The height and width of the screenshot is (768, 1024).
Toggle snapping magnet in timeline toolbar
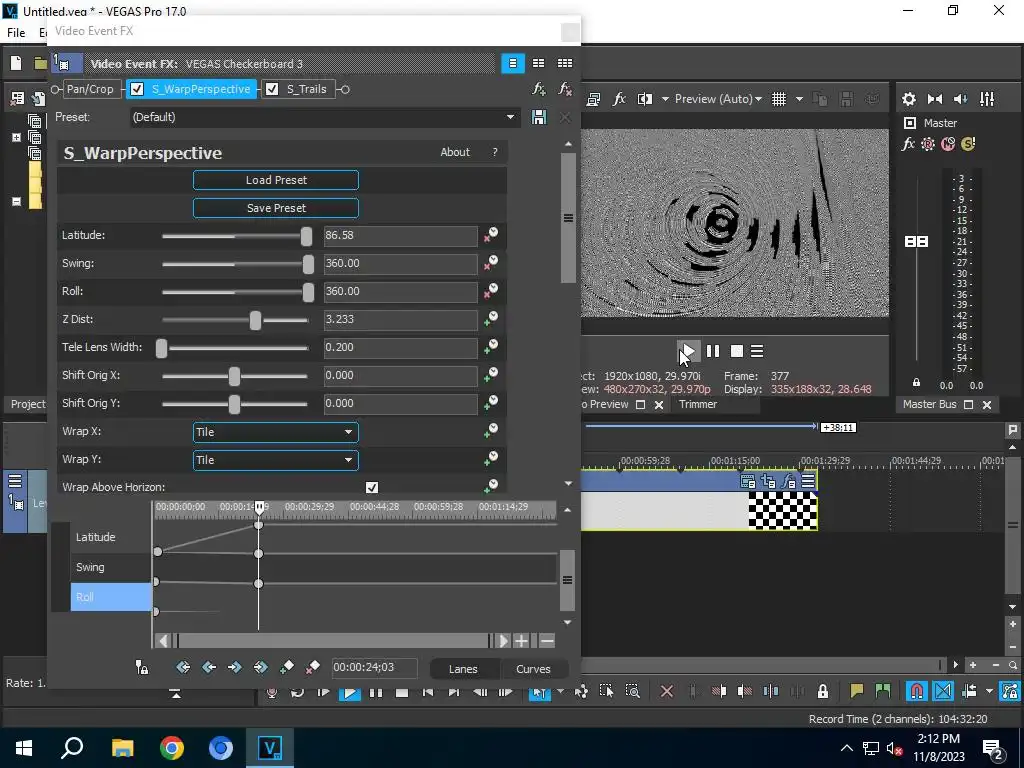[917, 692]
